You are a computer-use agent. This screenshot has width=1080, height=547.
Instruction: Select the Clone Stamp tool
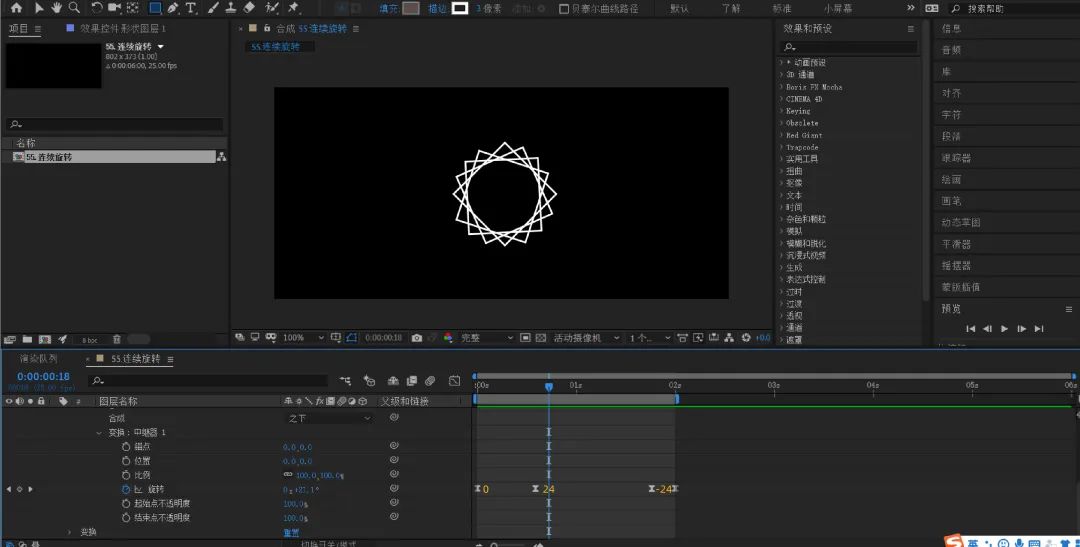tap(231, 8)
